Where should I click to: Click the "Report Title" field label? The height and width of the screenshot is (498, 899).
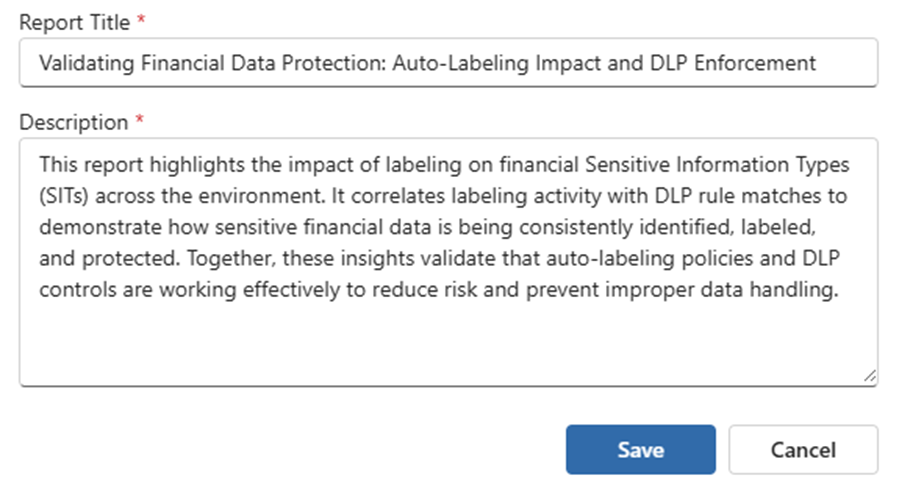click(x=74, y=21)
